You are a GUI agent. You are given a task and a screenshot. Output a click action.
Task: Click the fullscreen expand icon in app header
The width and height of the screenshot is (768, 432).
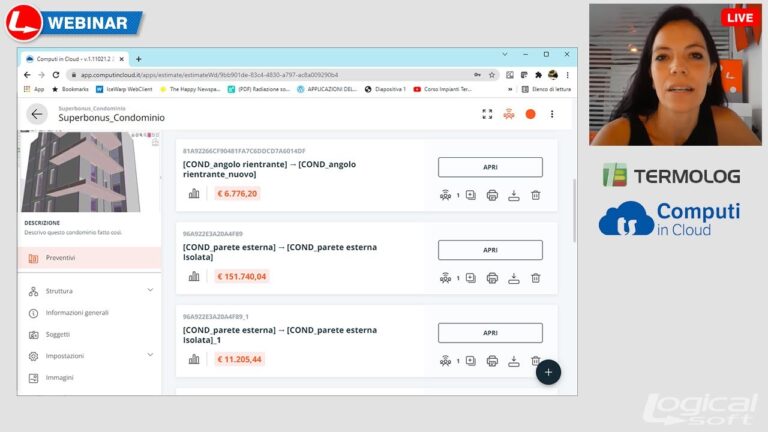[487, 114]
